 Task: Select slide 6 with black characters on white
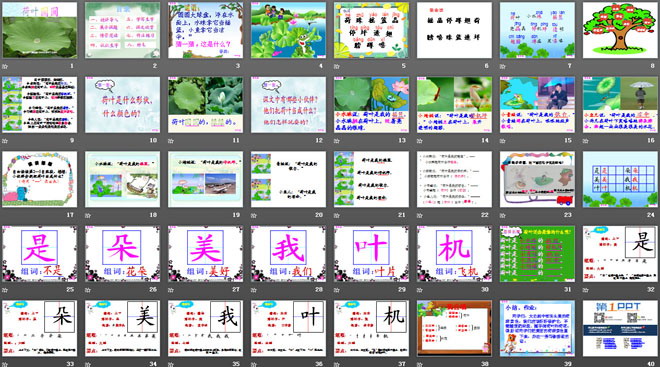(x=454, y=30)
